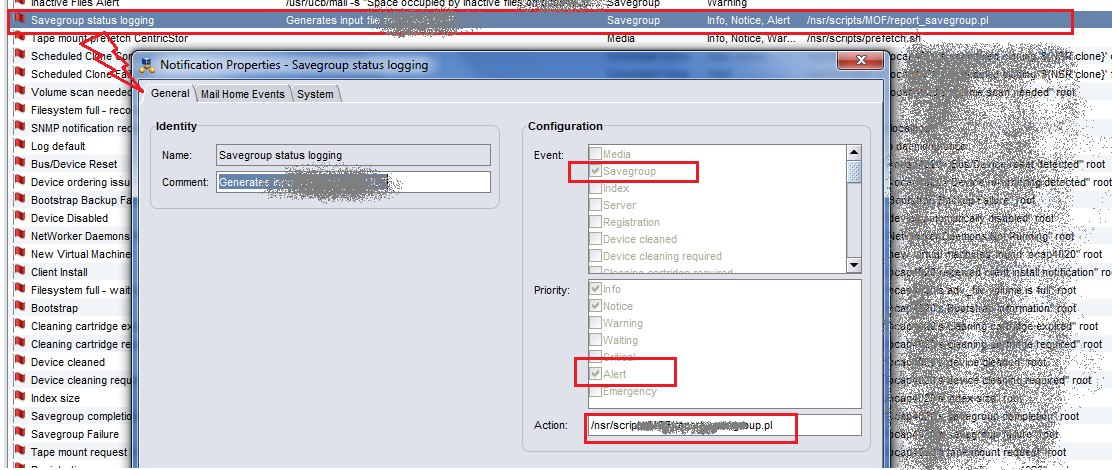Click the flag icon for Device cleaning required row
Screen dimensions: 1112x470
coord(20,380)
